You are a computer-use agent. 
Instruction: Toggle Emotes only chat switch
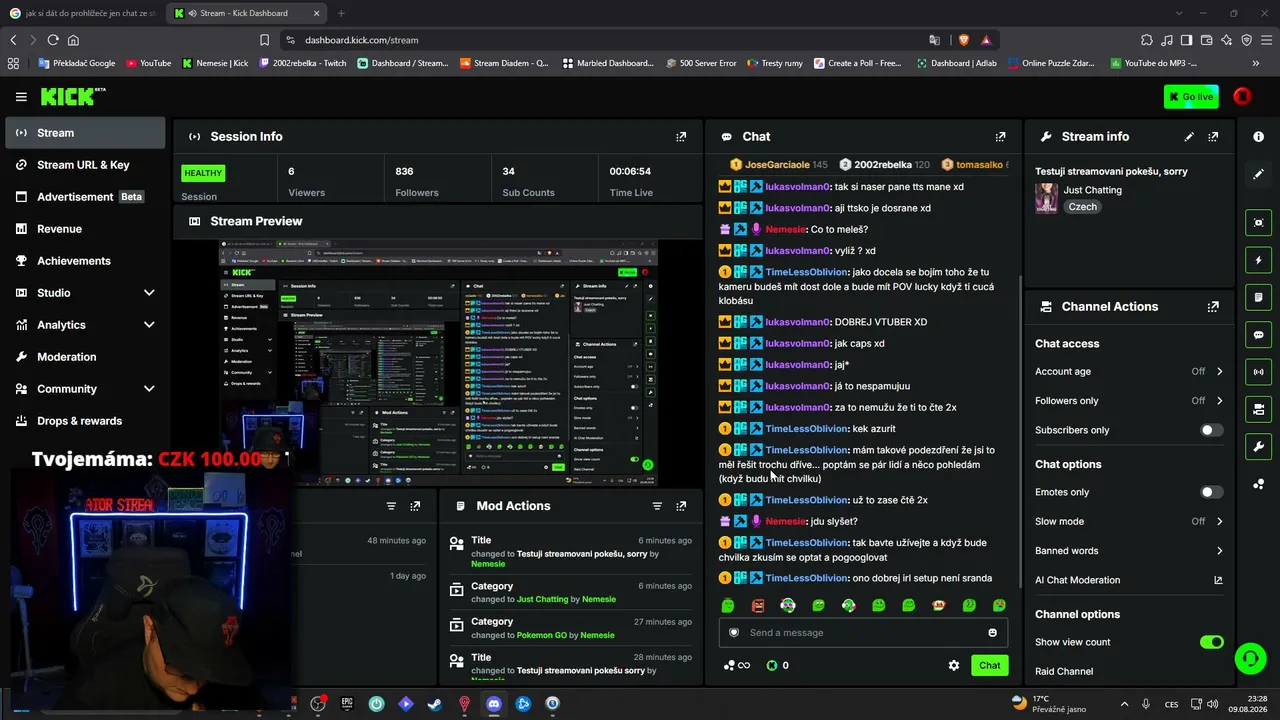(x=1211, y=492)
